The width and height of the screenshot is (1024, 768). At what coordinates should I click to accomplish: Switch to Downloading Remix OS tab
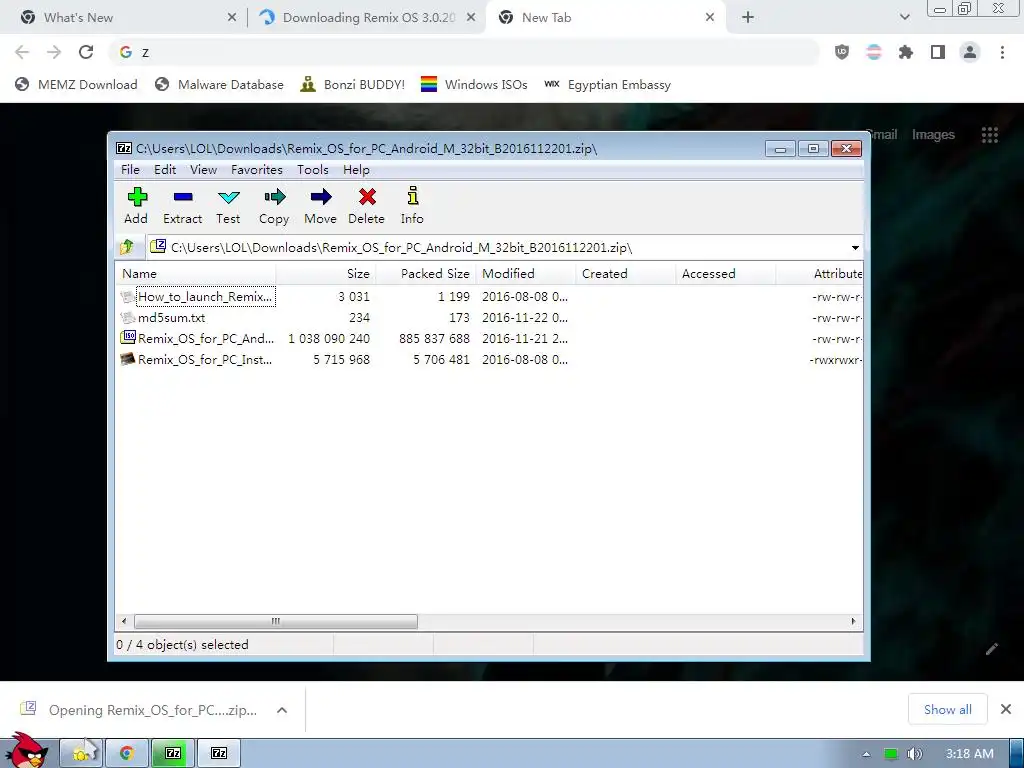click(x=366, y=18)
